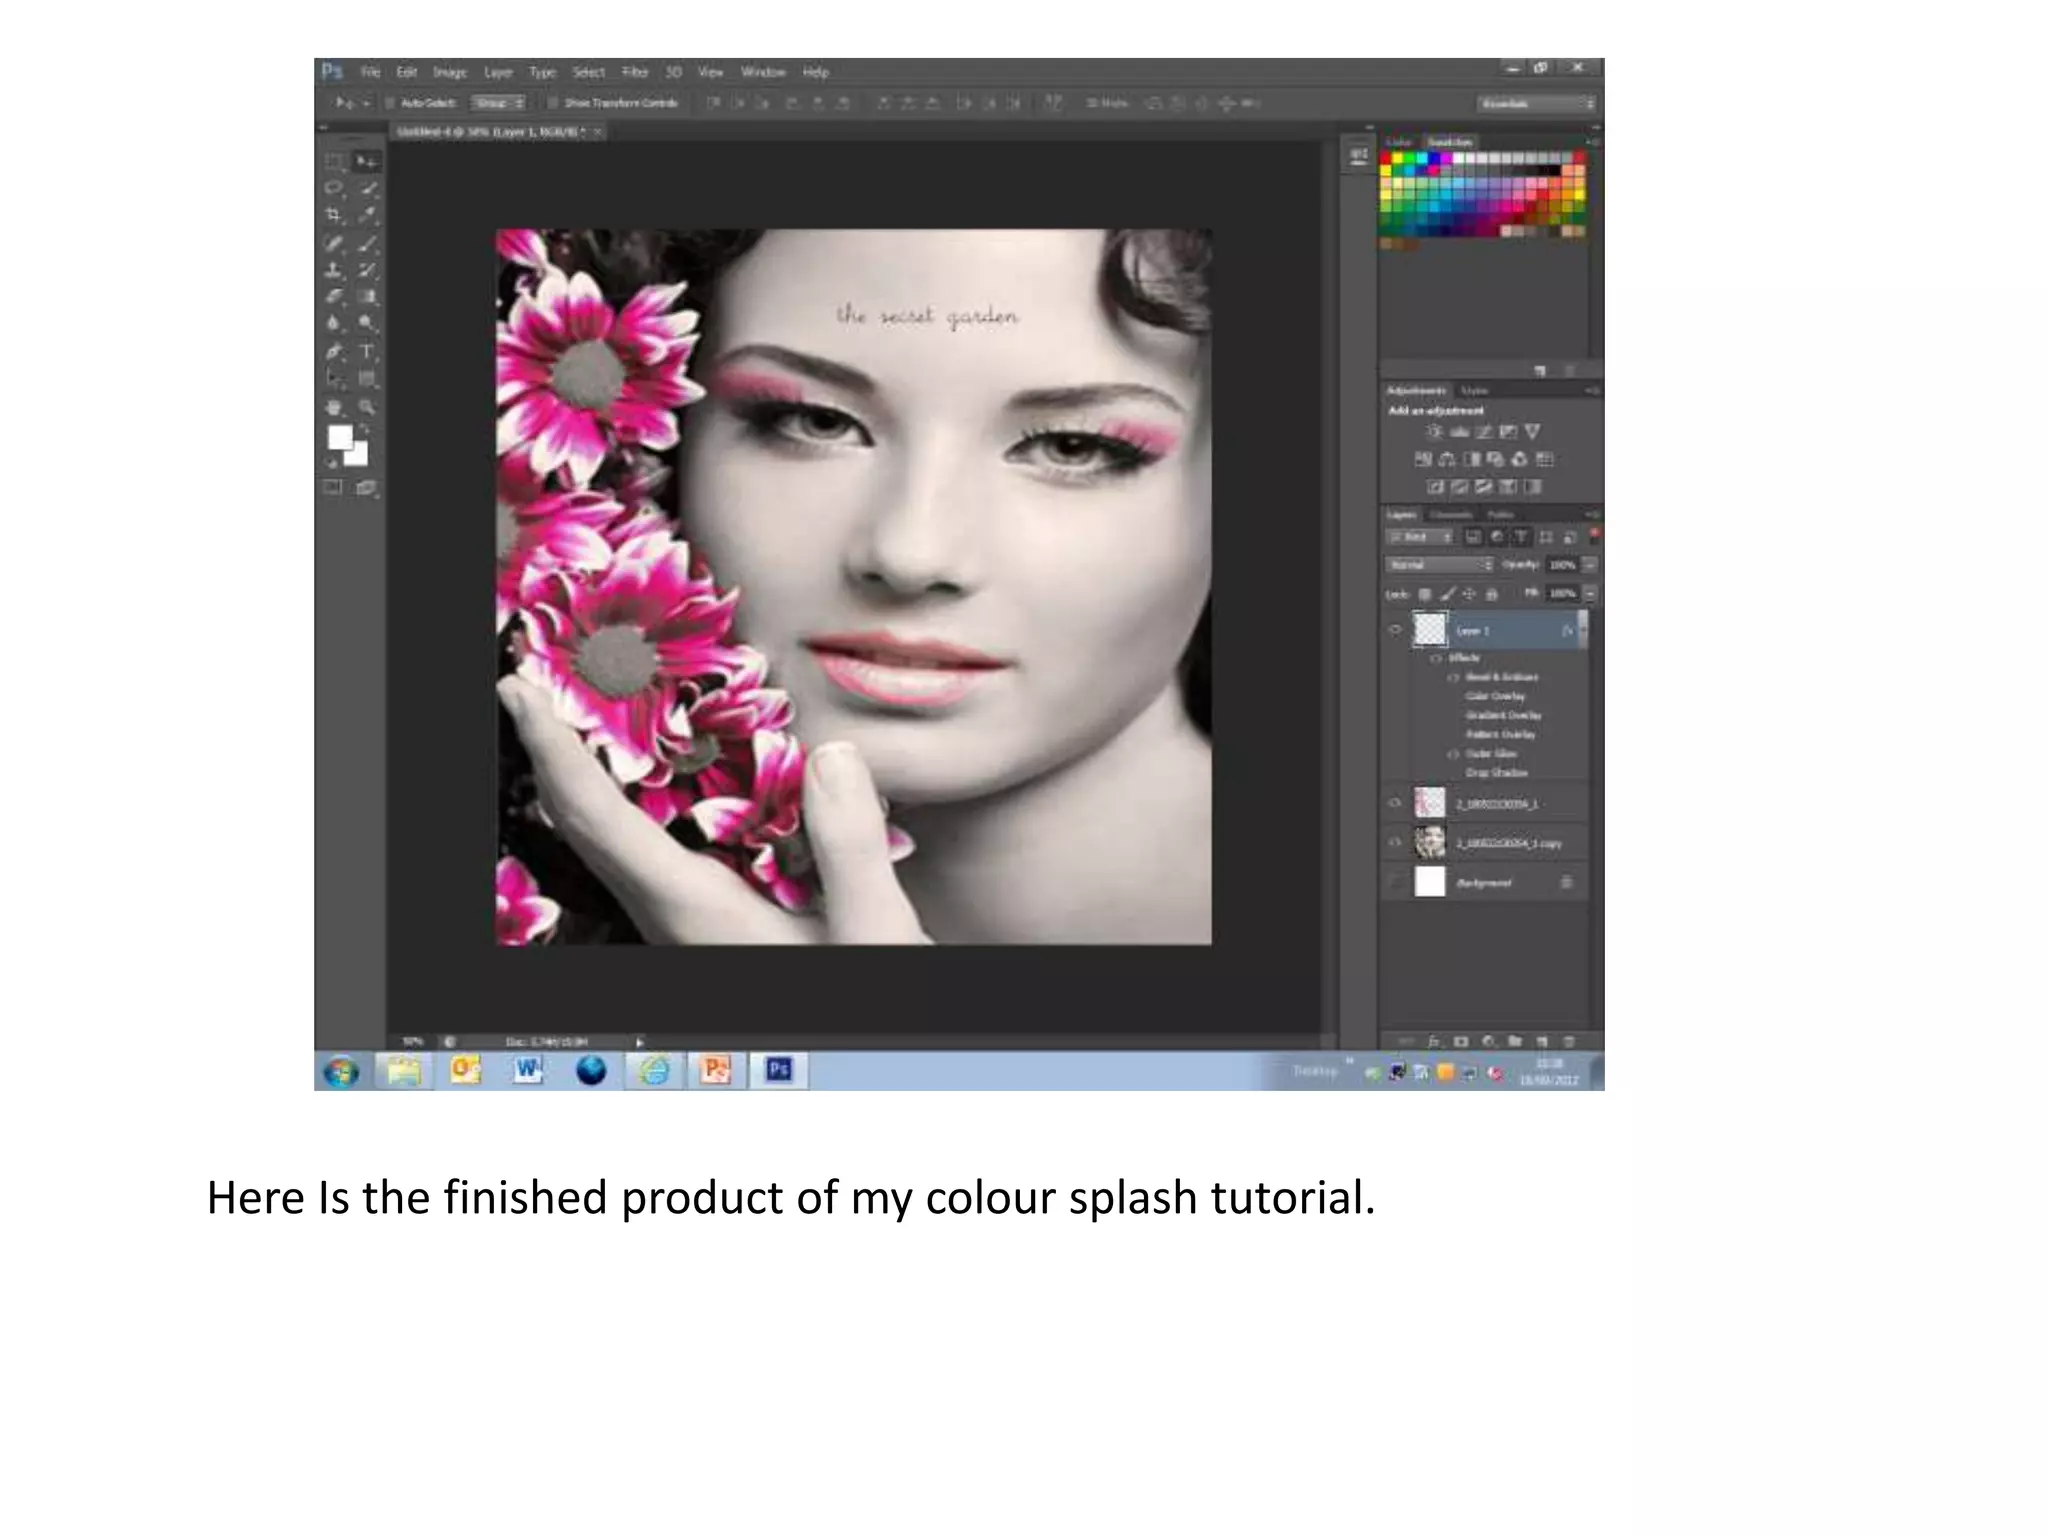Switch to the Styles tab
2048x1536 pixels.
1475,390
